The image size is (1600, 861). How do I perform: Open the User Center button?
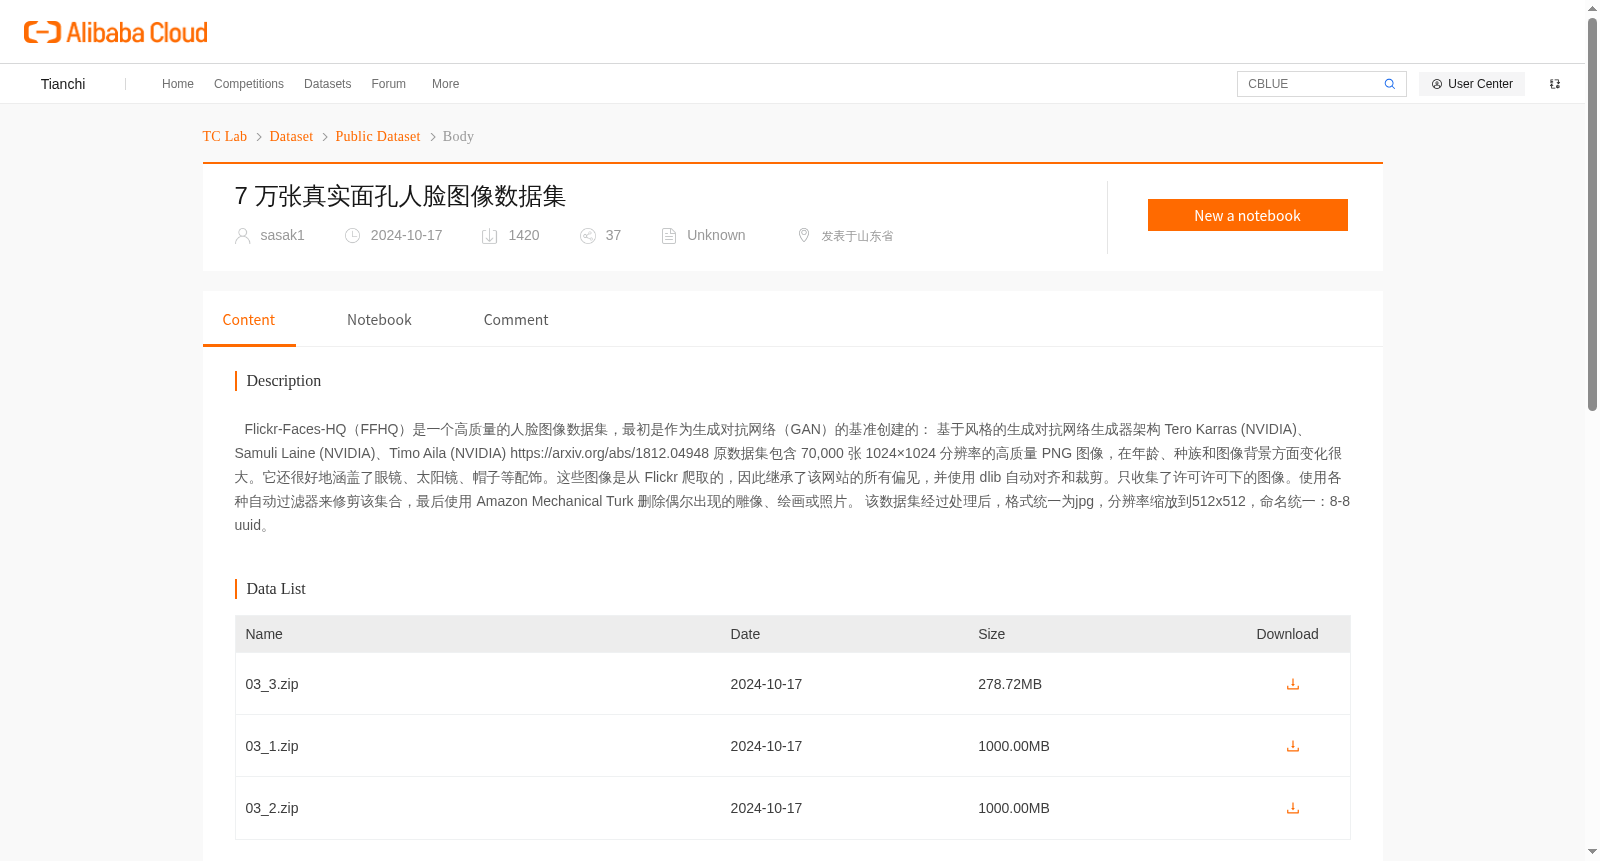point(1472,84)
